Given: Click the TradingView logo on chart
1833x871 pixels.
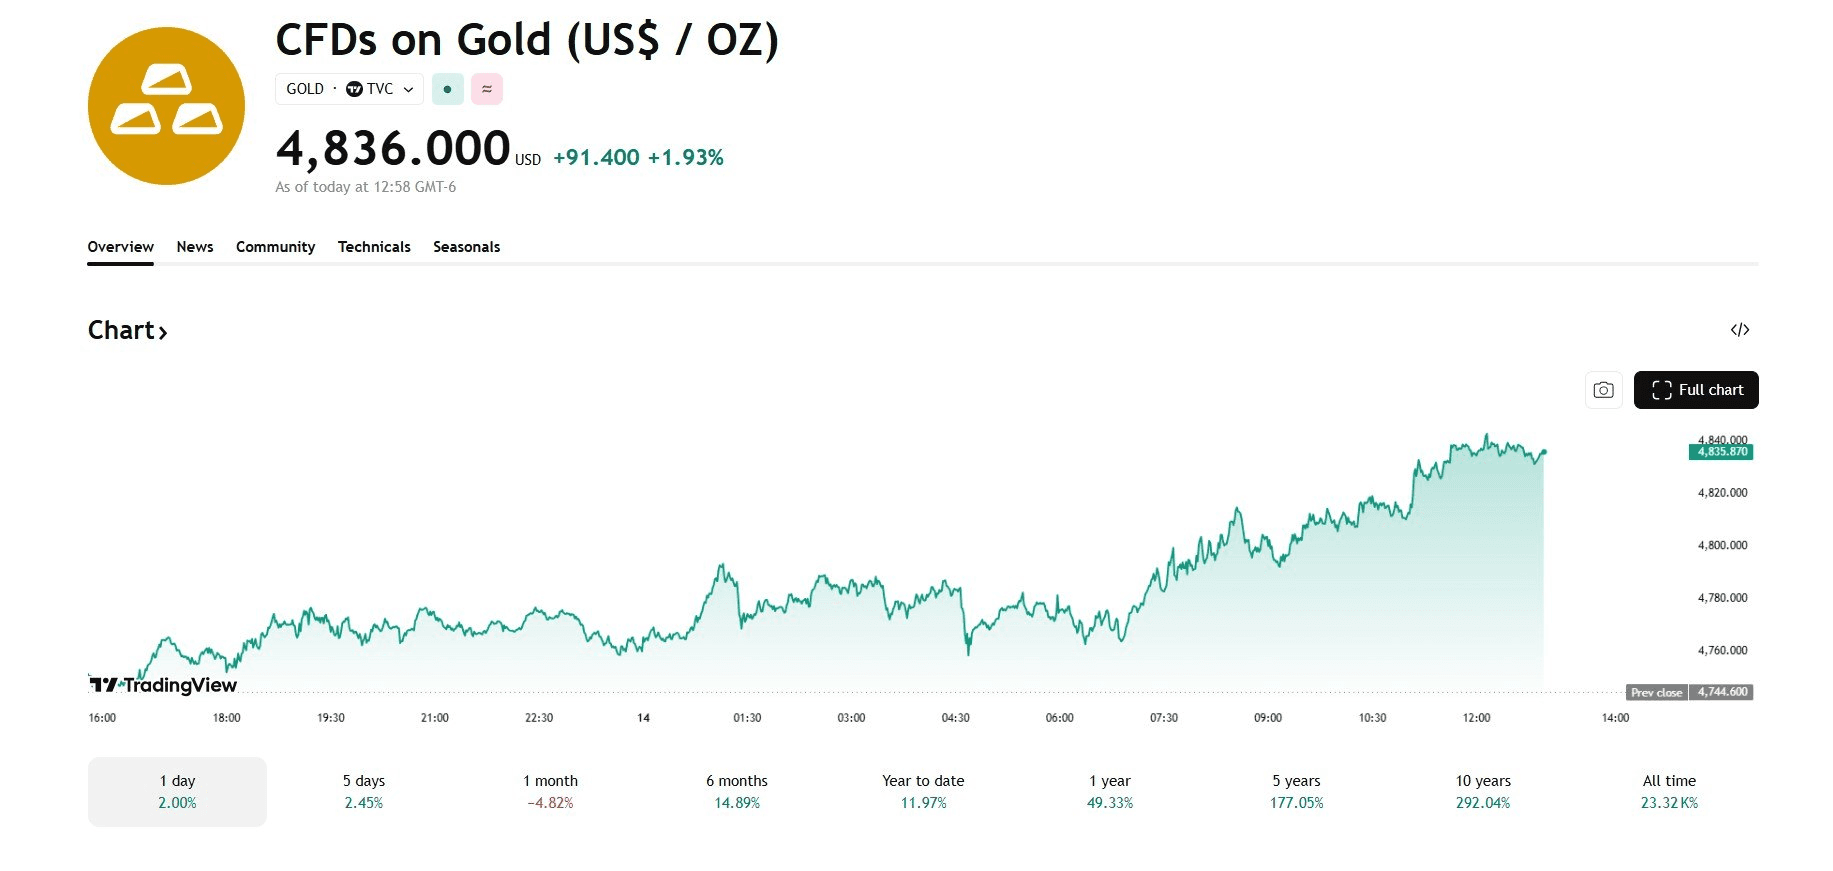Looking at the screenshot, I should pyautogui.click(x=163, y=685).
